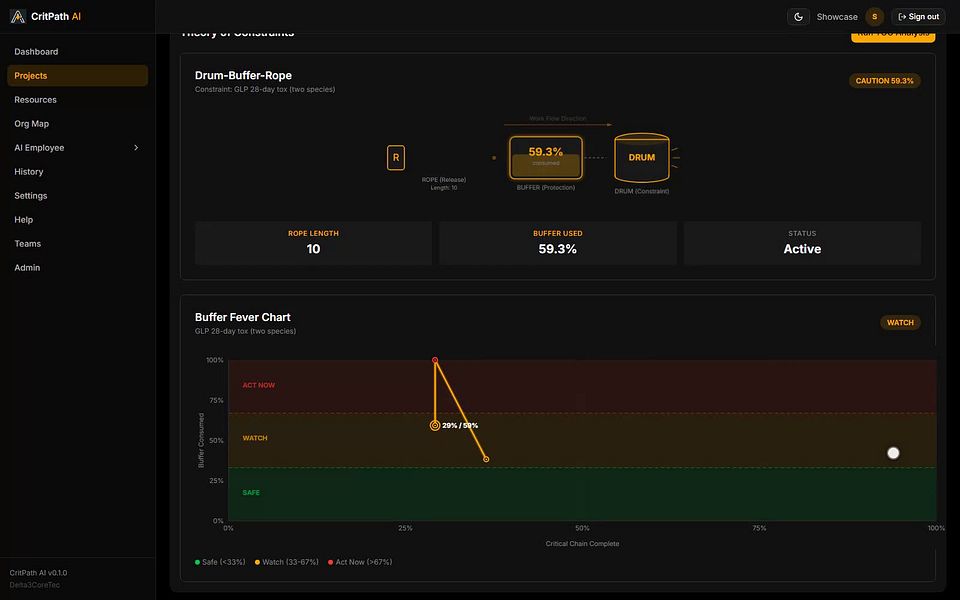Click the Safe (<33%) legend entry
The height and width of the screenshot is (600, 960).
coord(220,562)
